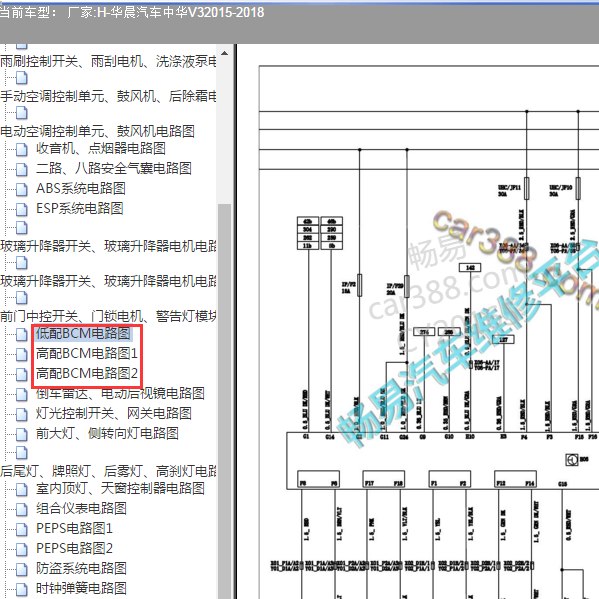This screenshot has height=599, width=599.
Task: Click document icon beside 室内顶灯 entry
Action: [22, 489]
